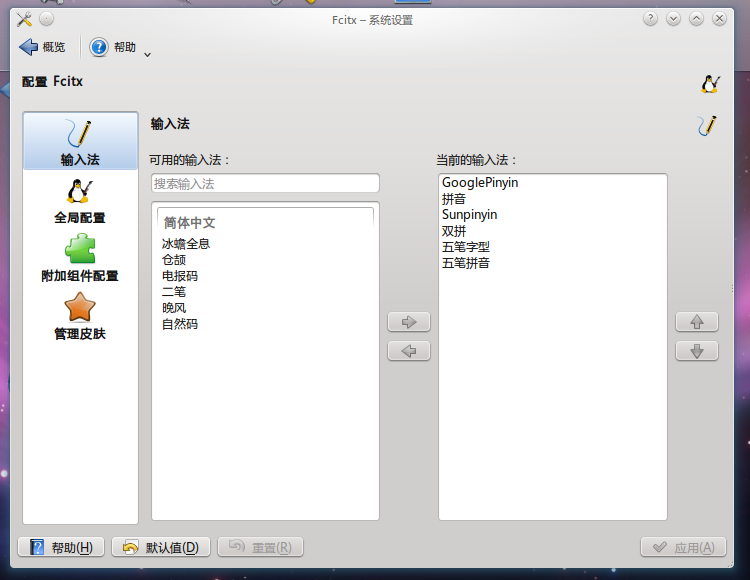The width and height of the screenshot is (750, 580).
Task: Select 五笔拼音 in current input methods
Action: point(552,263)
